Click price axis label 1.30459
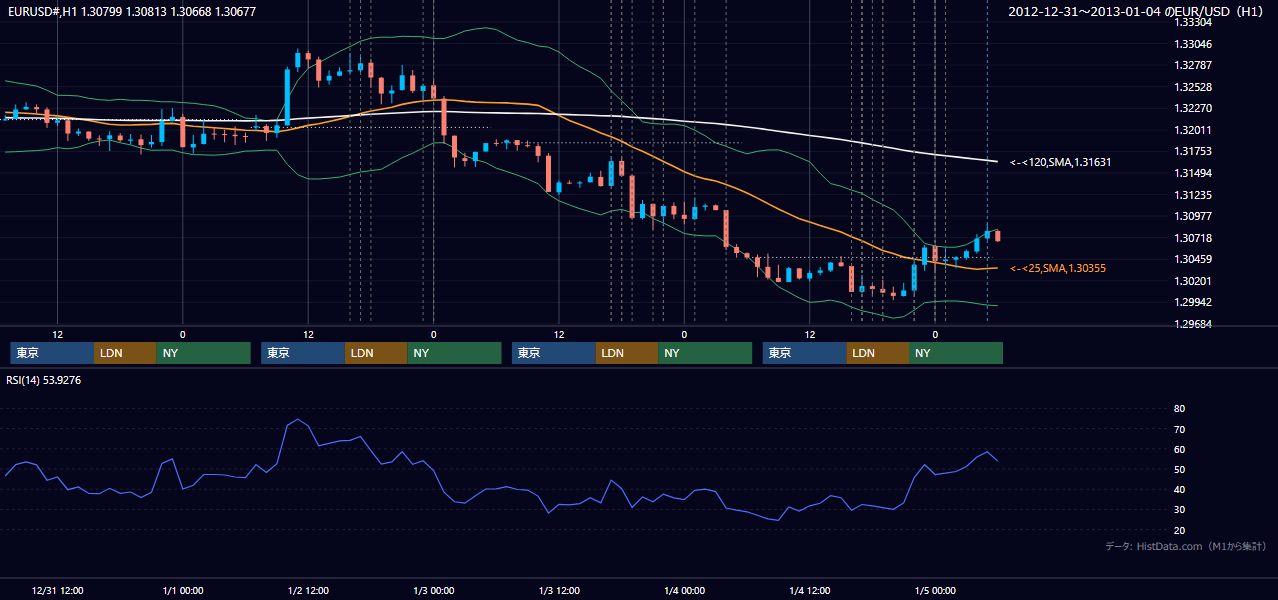 [x=1193, y=259]
